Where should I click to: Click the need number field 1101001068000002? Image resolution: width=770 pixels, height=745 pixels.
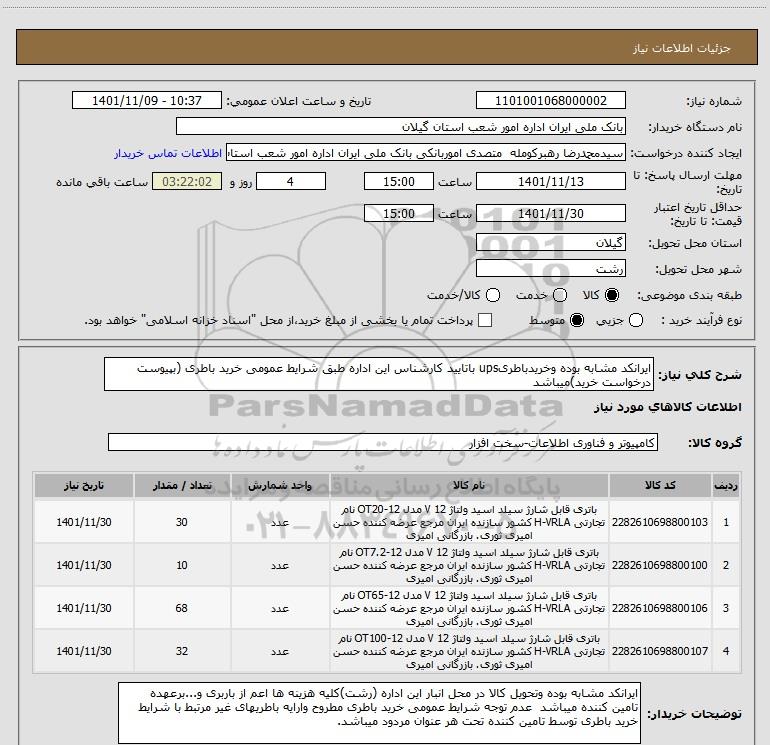tap(550, 100)
